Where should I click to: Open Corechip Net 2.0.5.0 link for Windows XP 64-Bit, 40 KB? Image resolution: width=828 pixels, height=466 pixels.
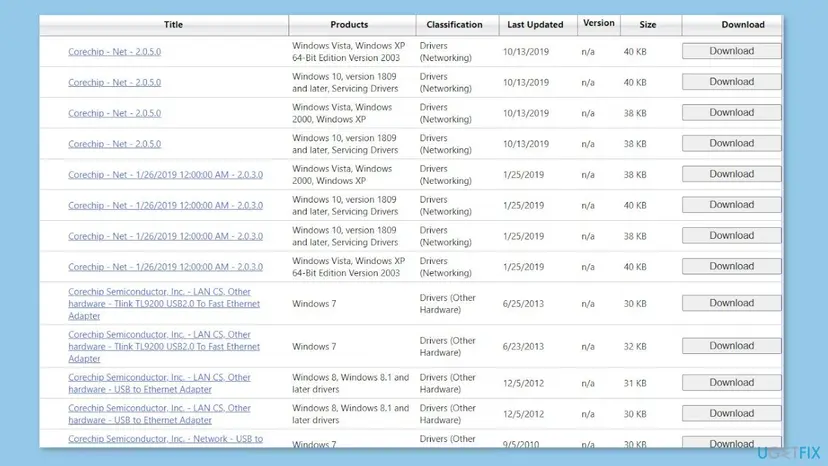115,52
